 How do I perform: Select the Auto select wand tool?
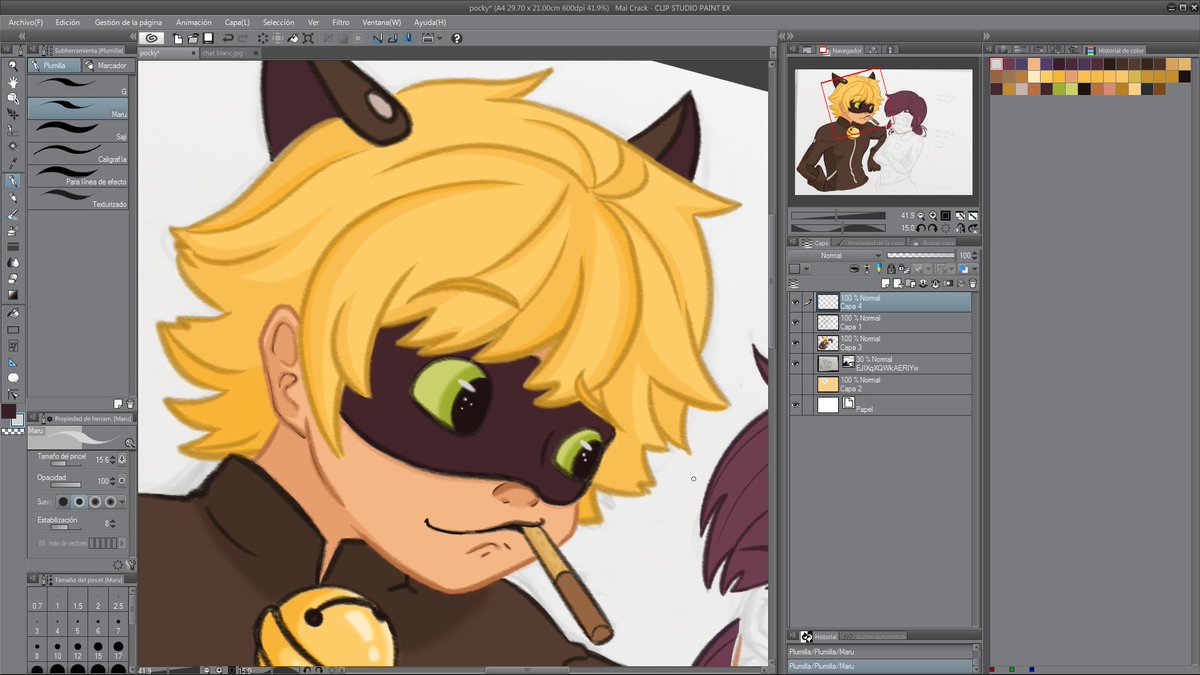13,146
